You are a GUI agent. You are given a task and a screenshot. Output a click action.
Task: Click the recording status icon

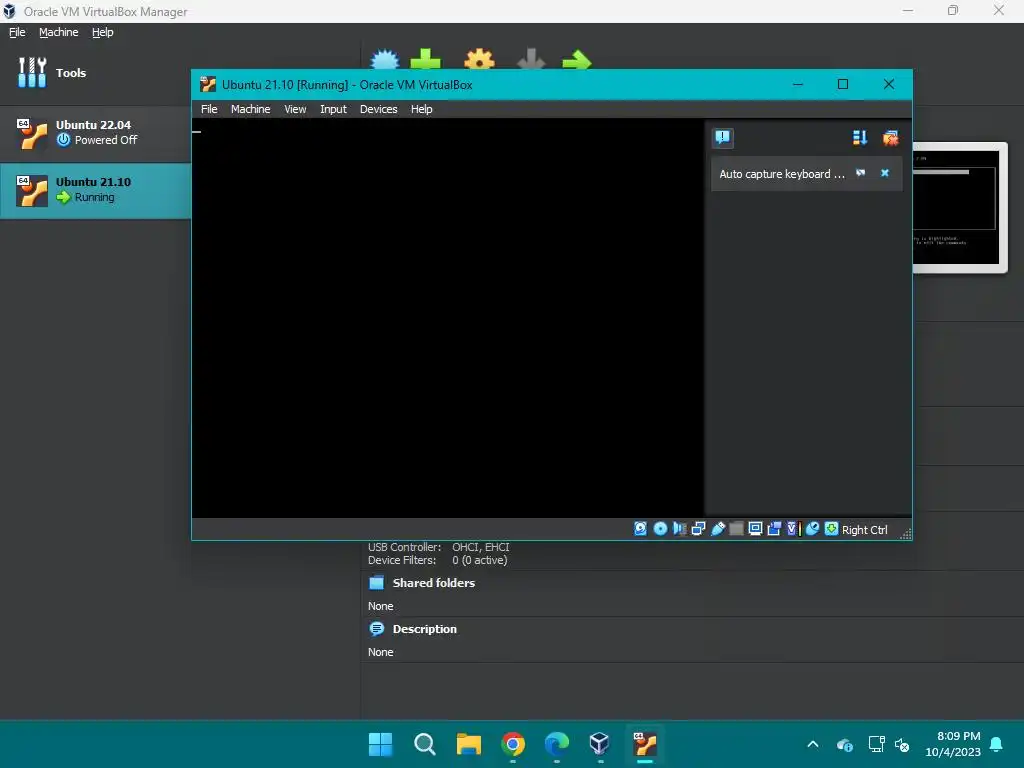point(774,529)
